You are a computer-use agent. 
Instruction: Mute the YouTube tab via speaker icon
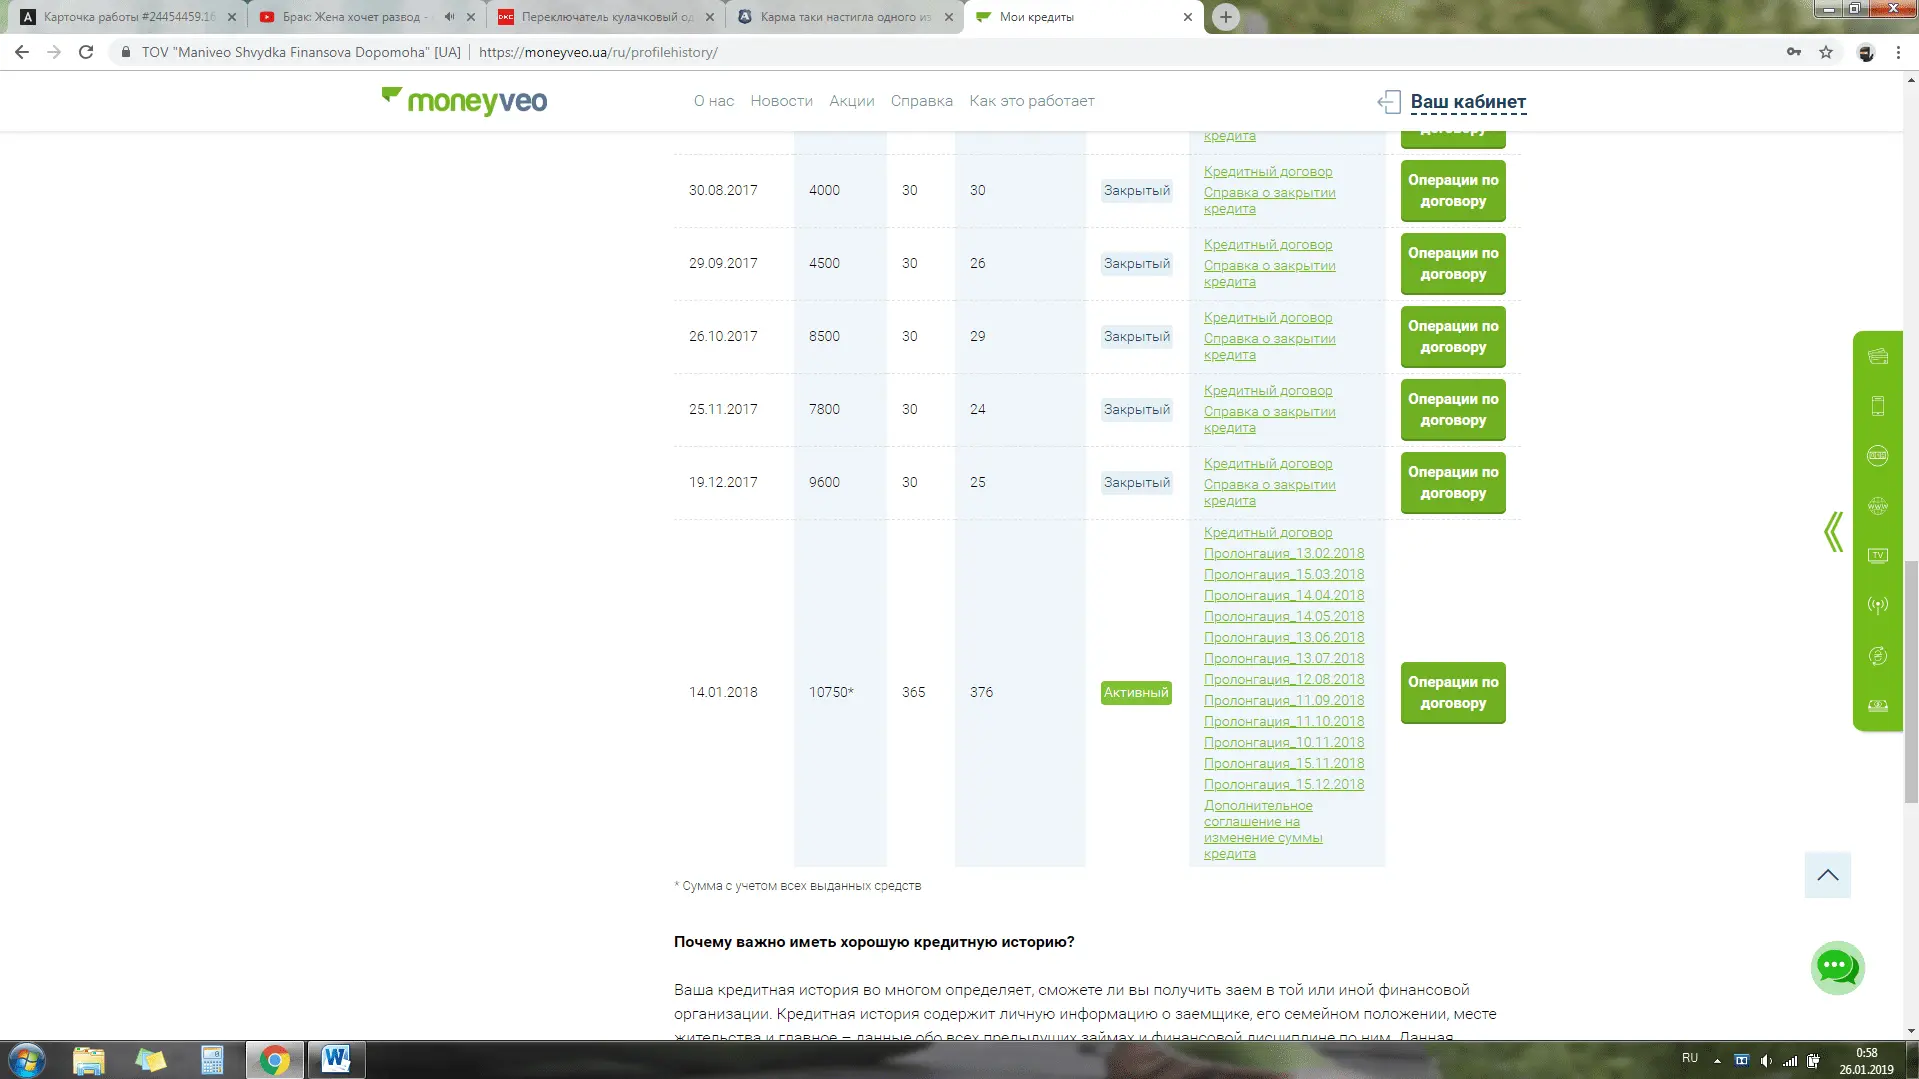[449, 17]
